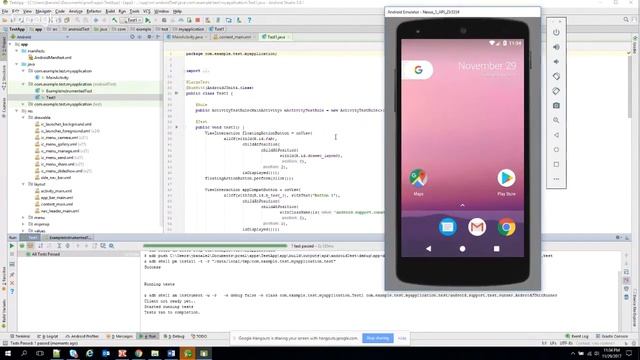The image size is (640, 360).
Task: Open Chrome in the emulator dock
Action: [x=506, y=227]
